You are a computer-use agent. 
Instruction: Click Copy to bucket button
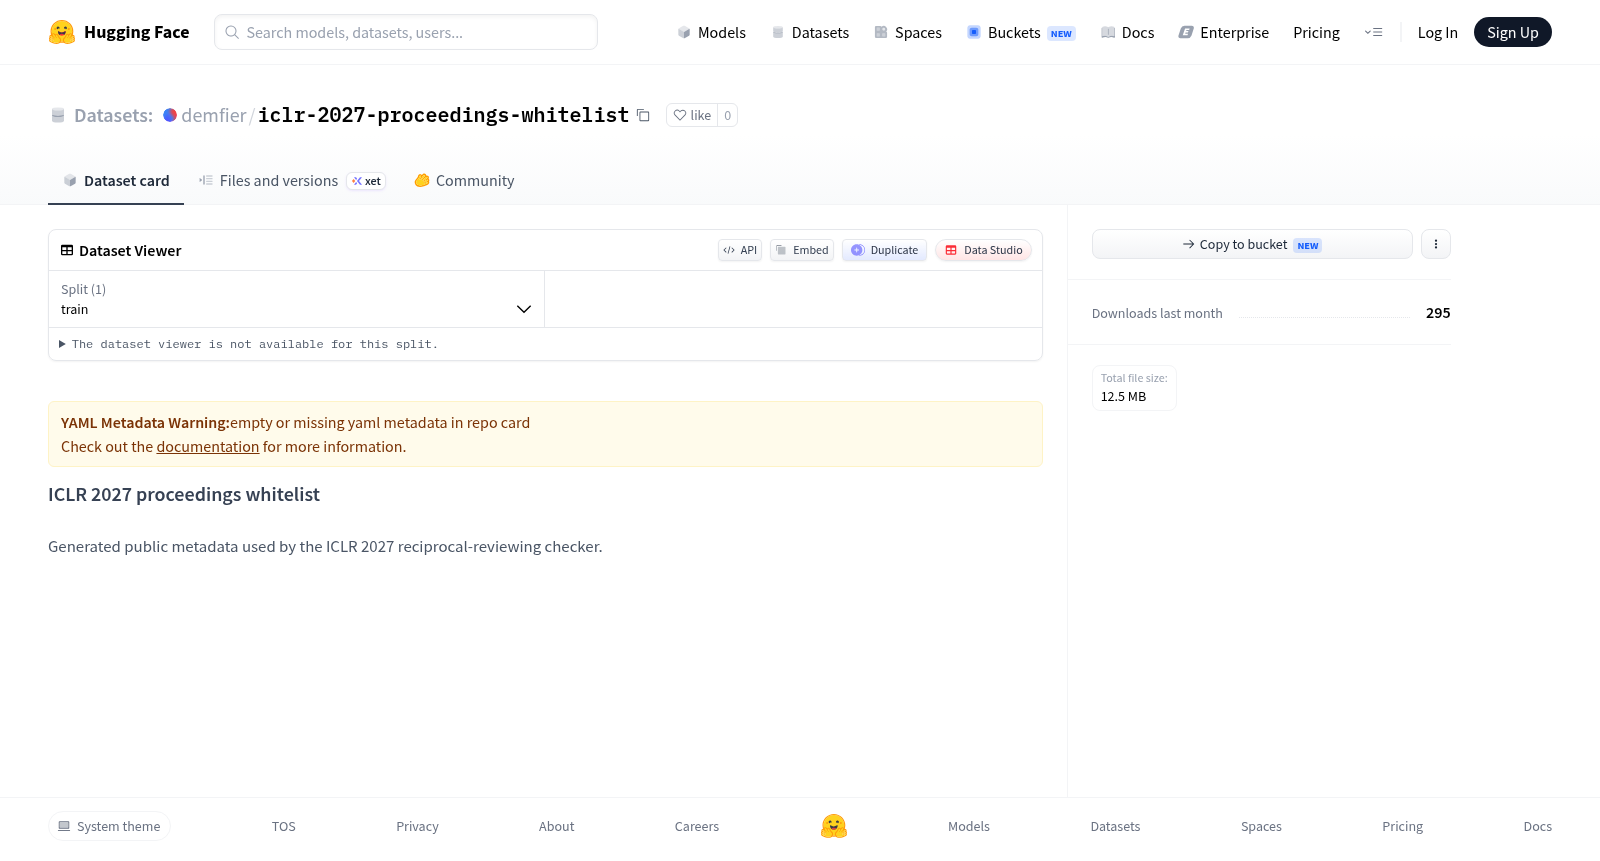tap(1252, 244)
